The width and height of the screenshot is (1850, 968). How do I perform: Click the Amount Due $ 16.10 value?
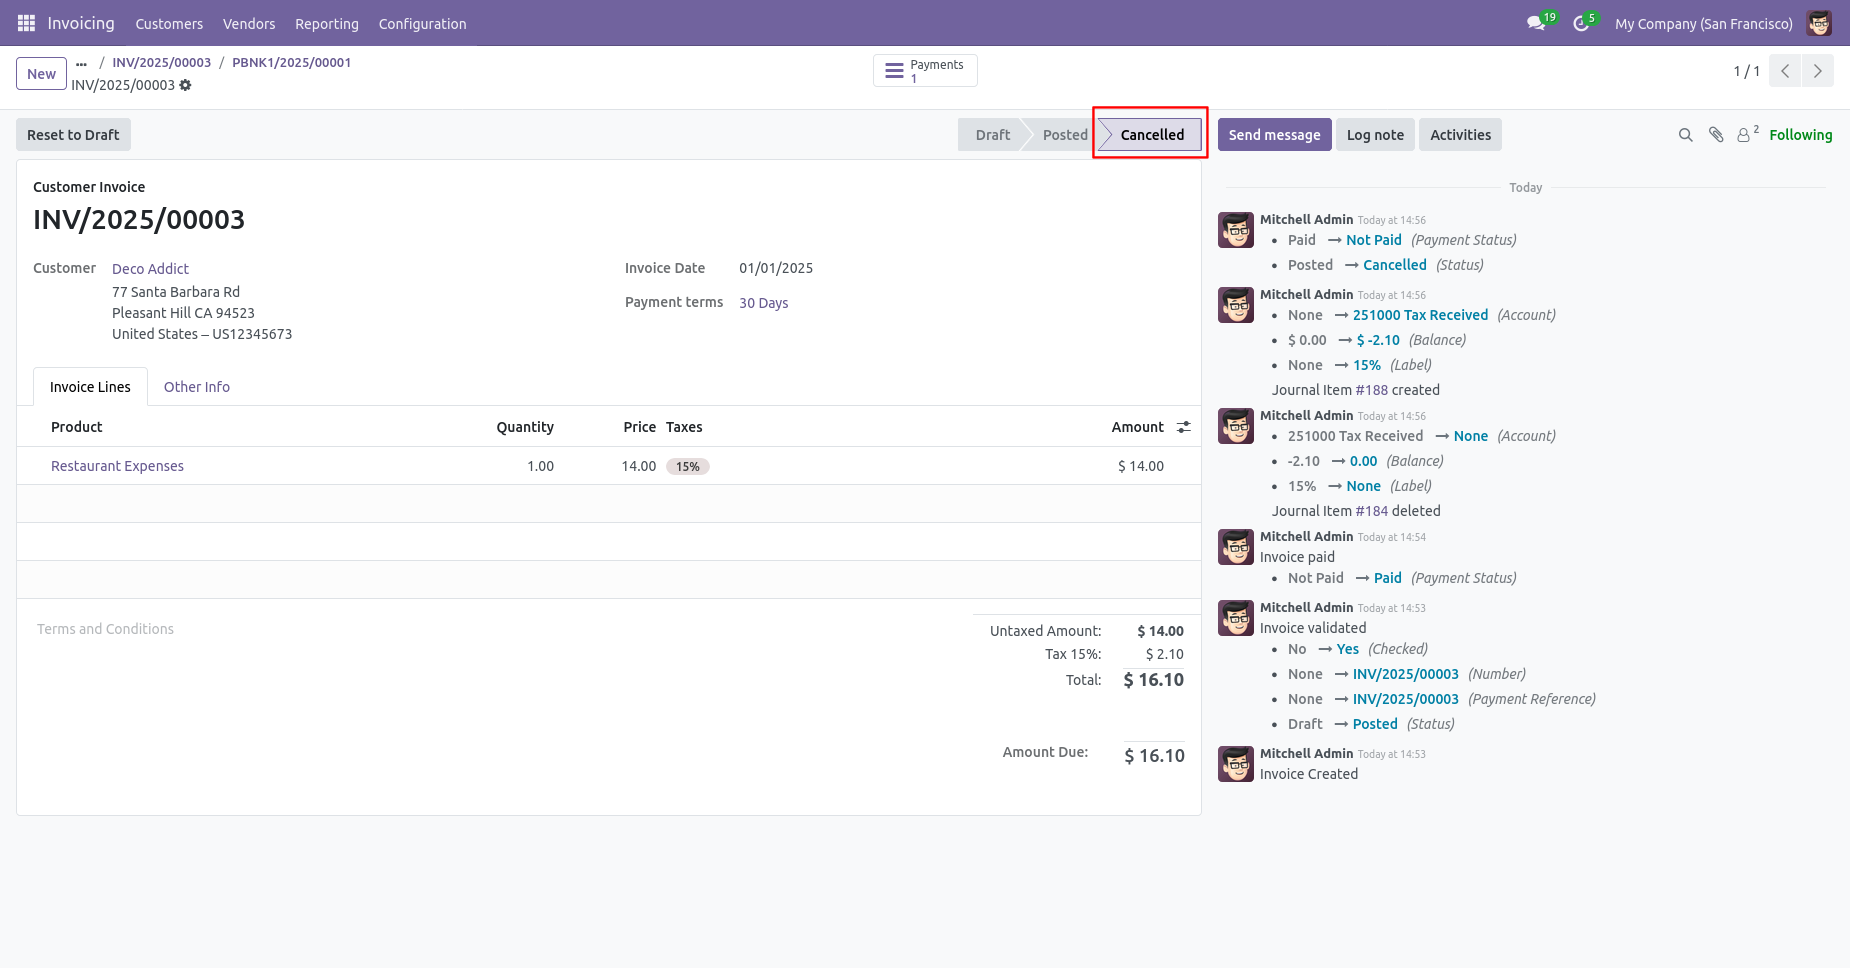coord(1154,756)
